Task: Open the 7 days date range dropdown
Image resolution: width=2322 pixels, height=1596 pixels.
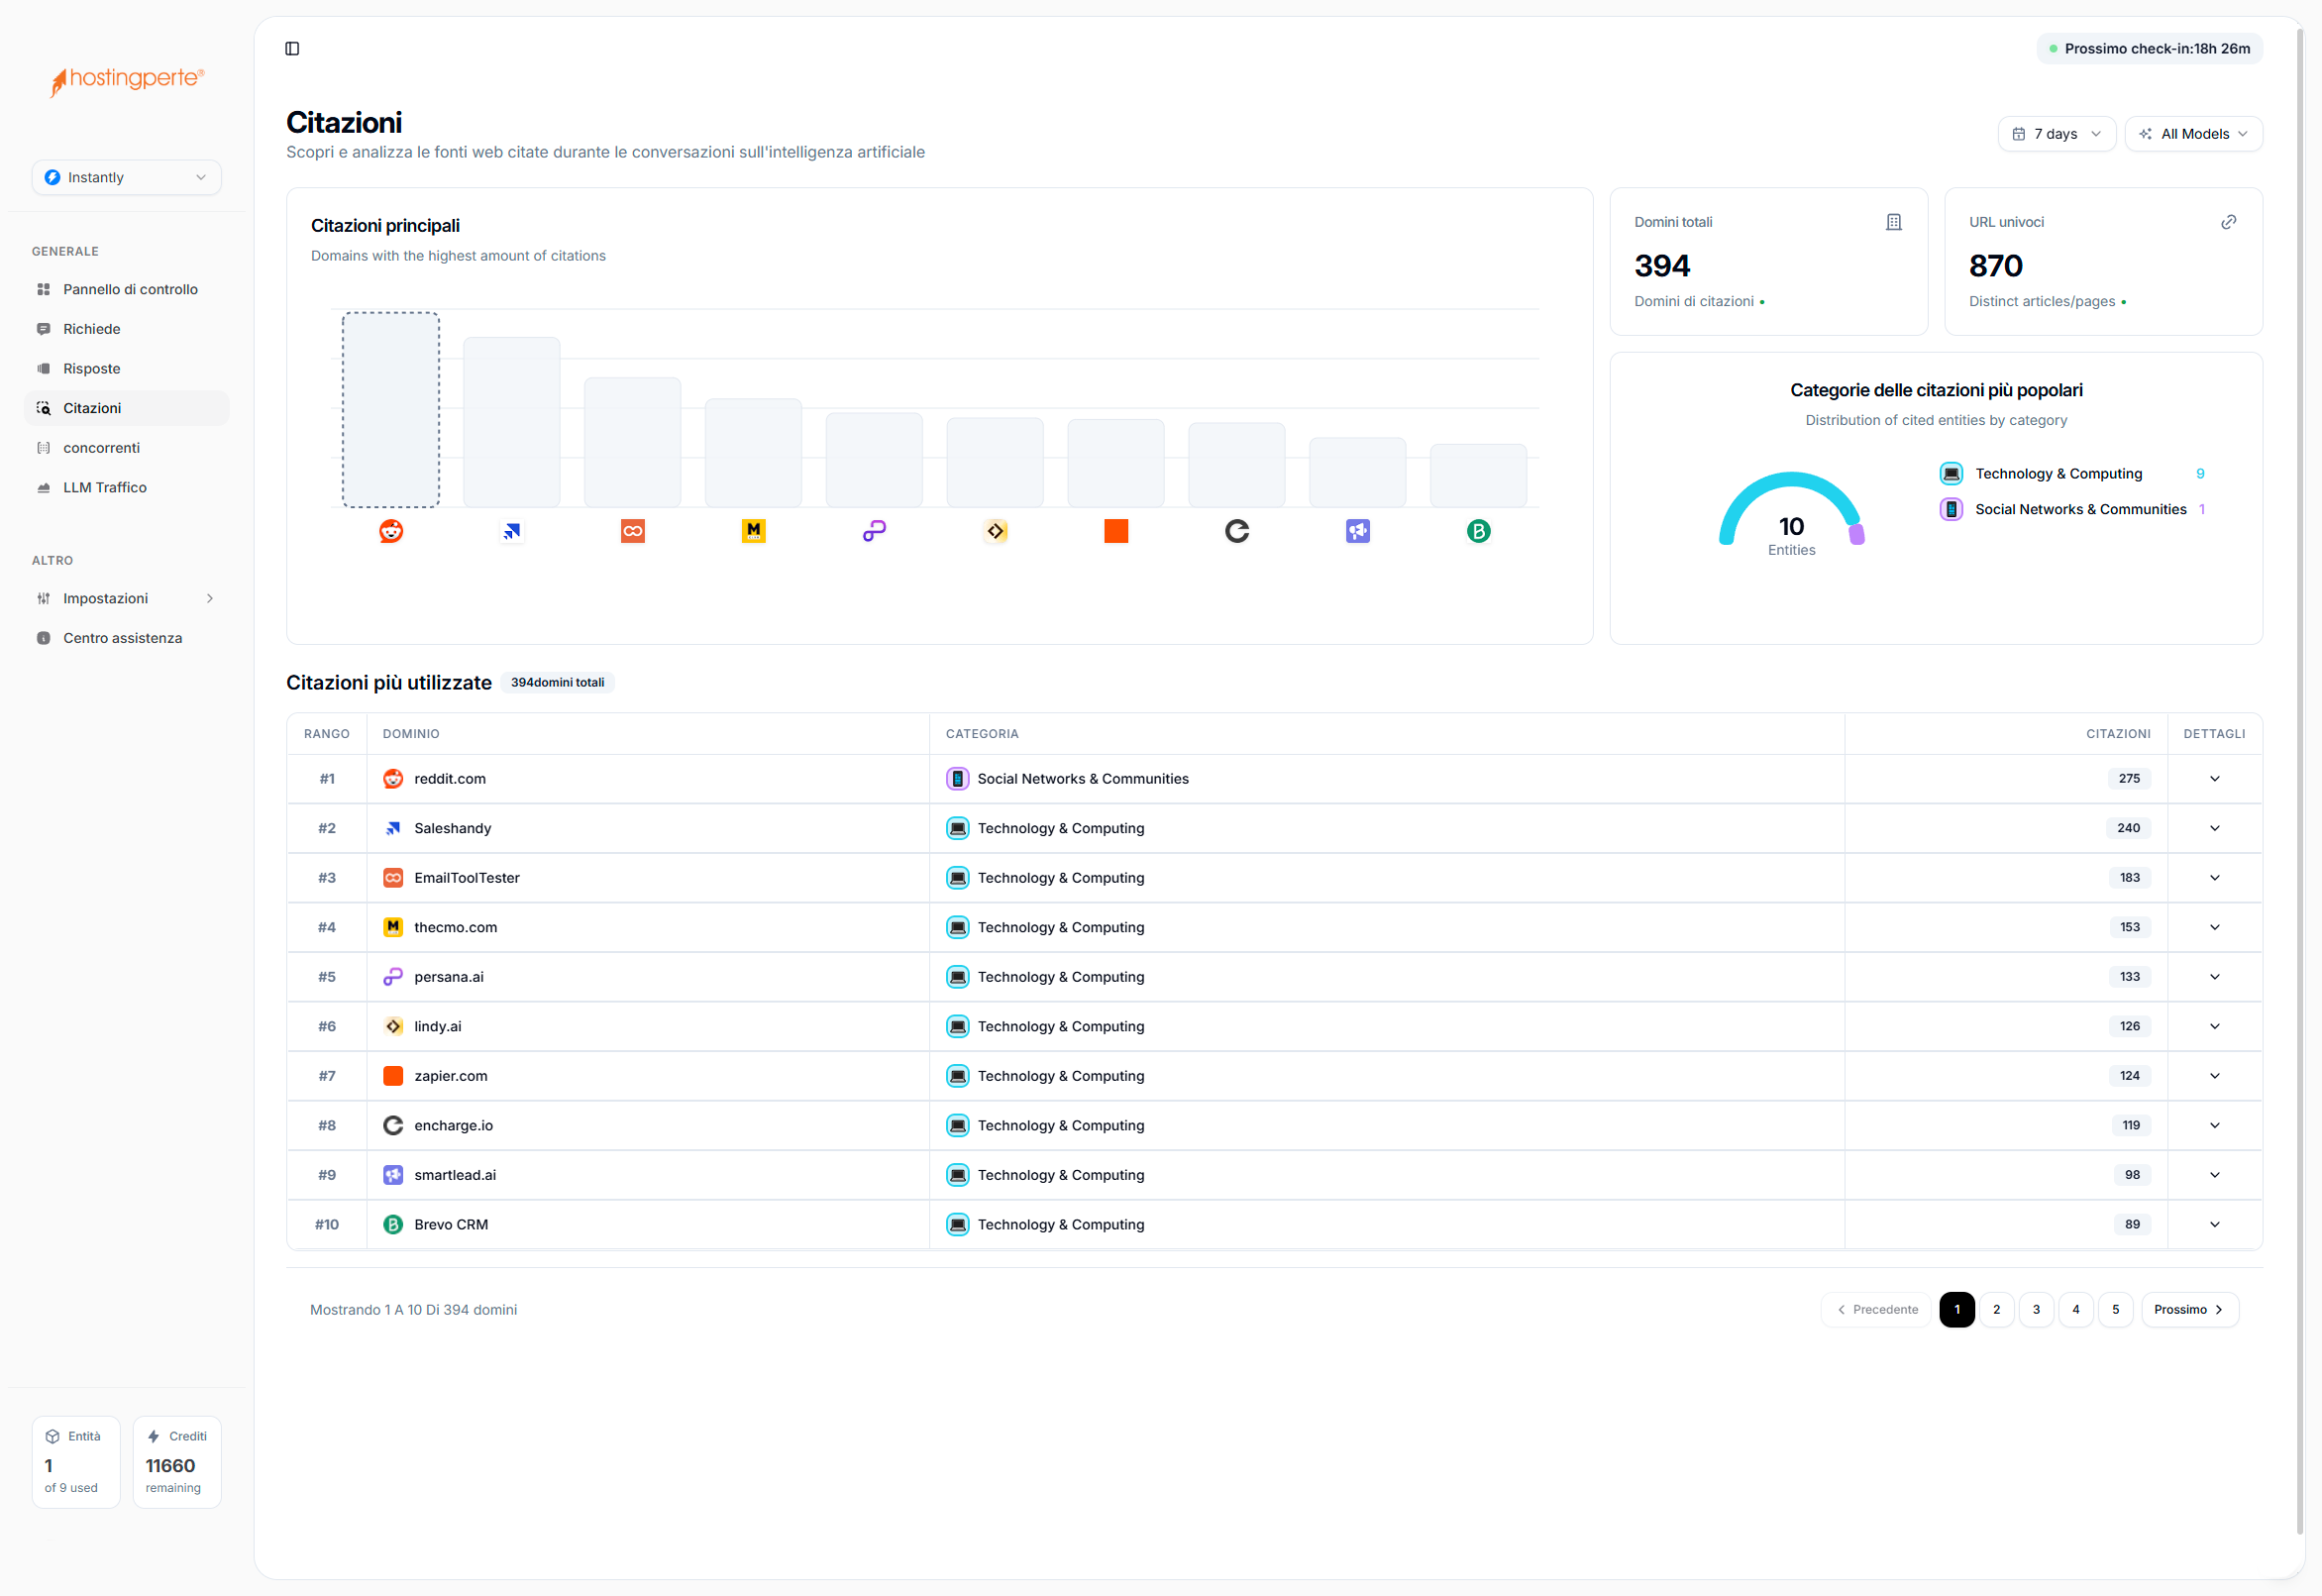Action: 2056,134
